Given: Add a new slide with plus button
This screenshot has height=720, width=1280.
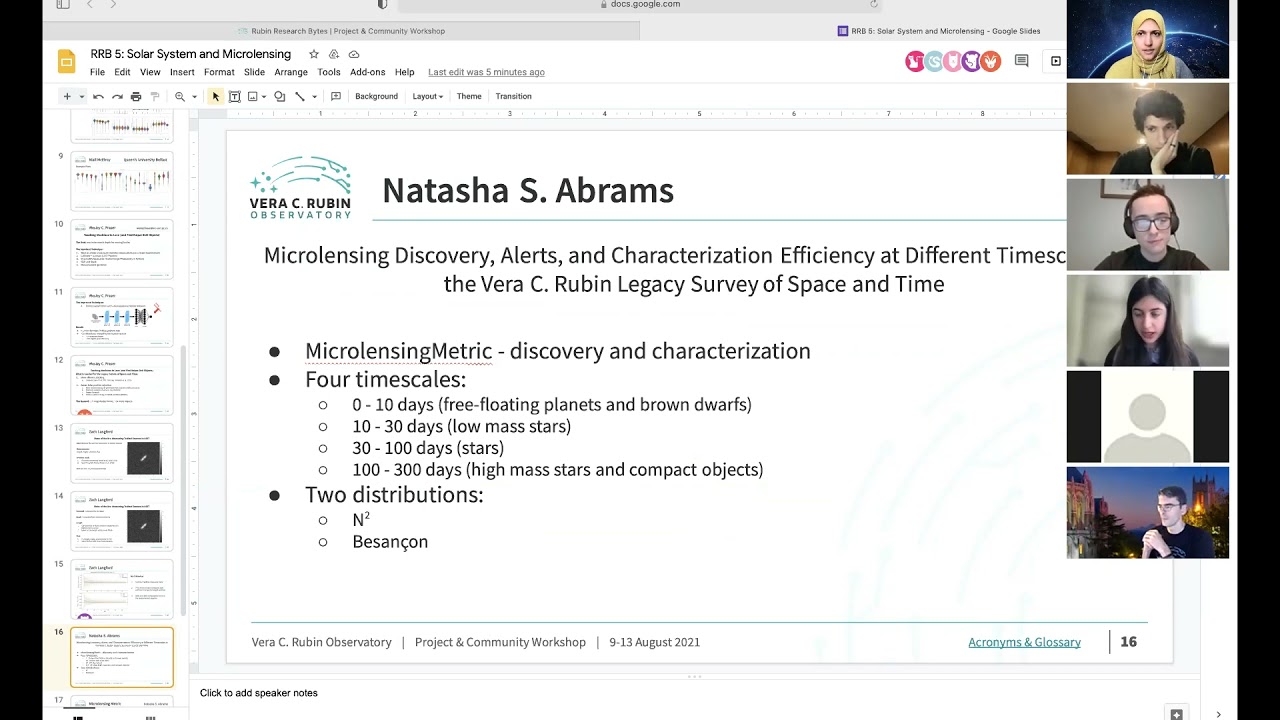Looking at the screenshot, I should (x=67, y=96).
